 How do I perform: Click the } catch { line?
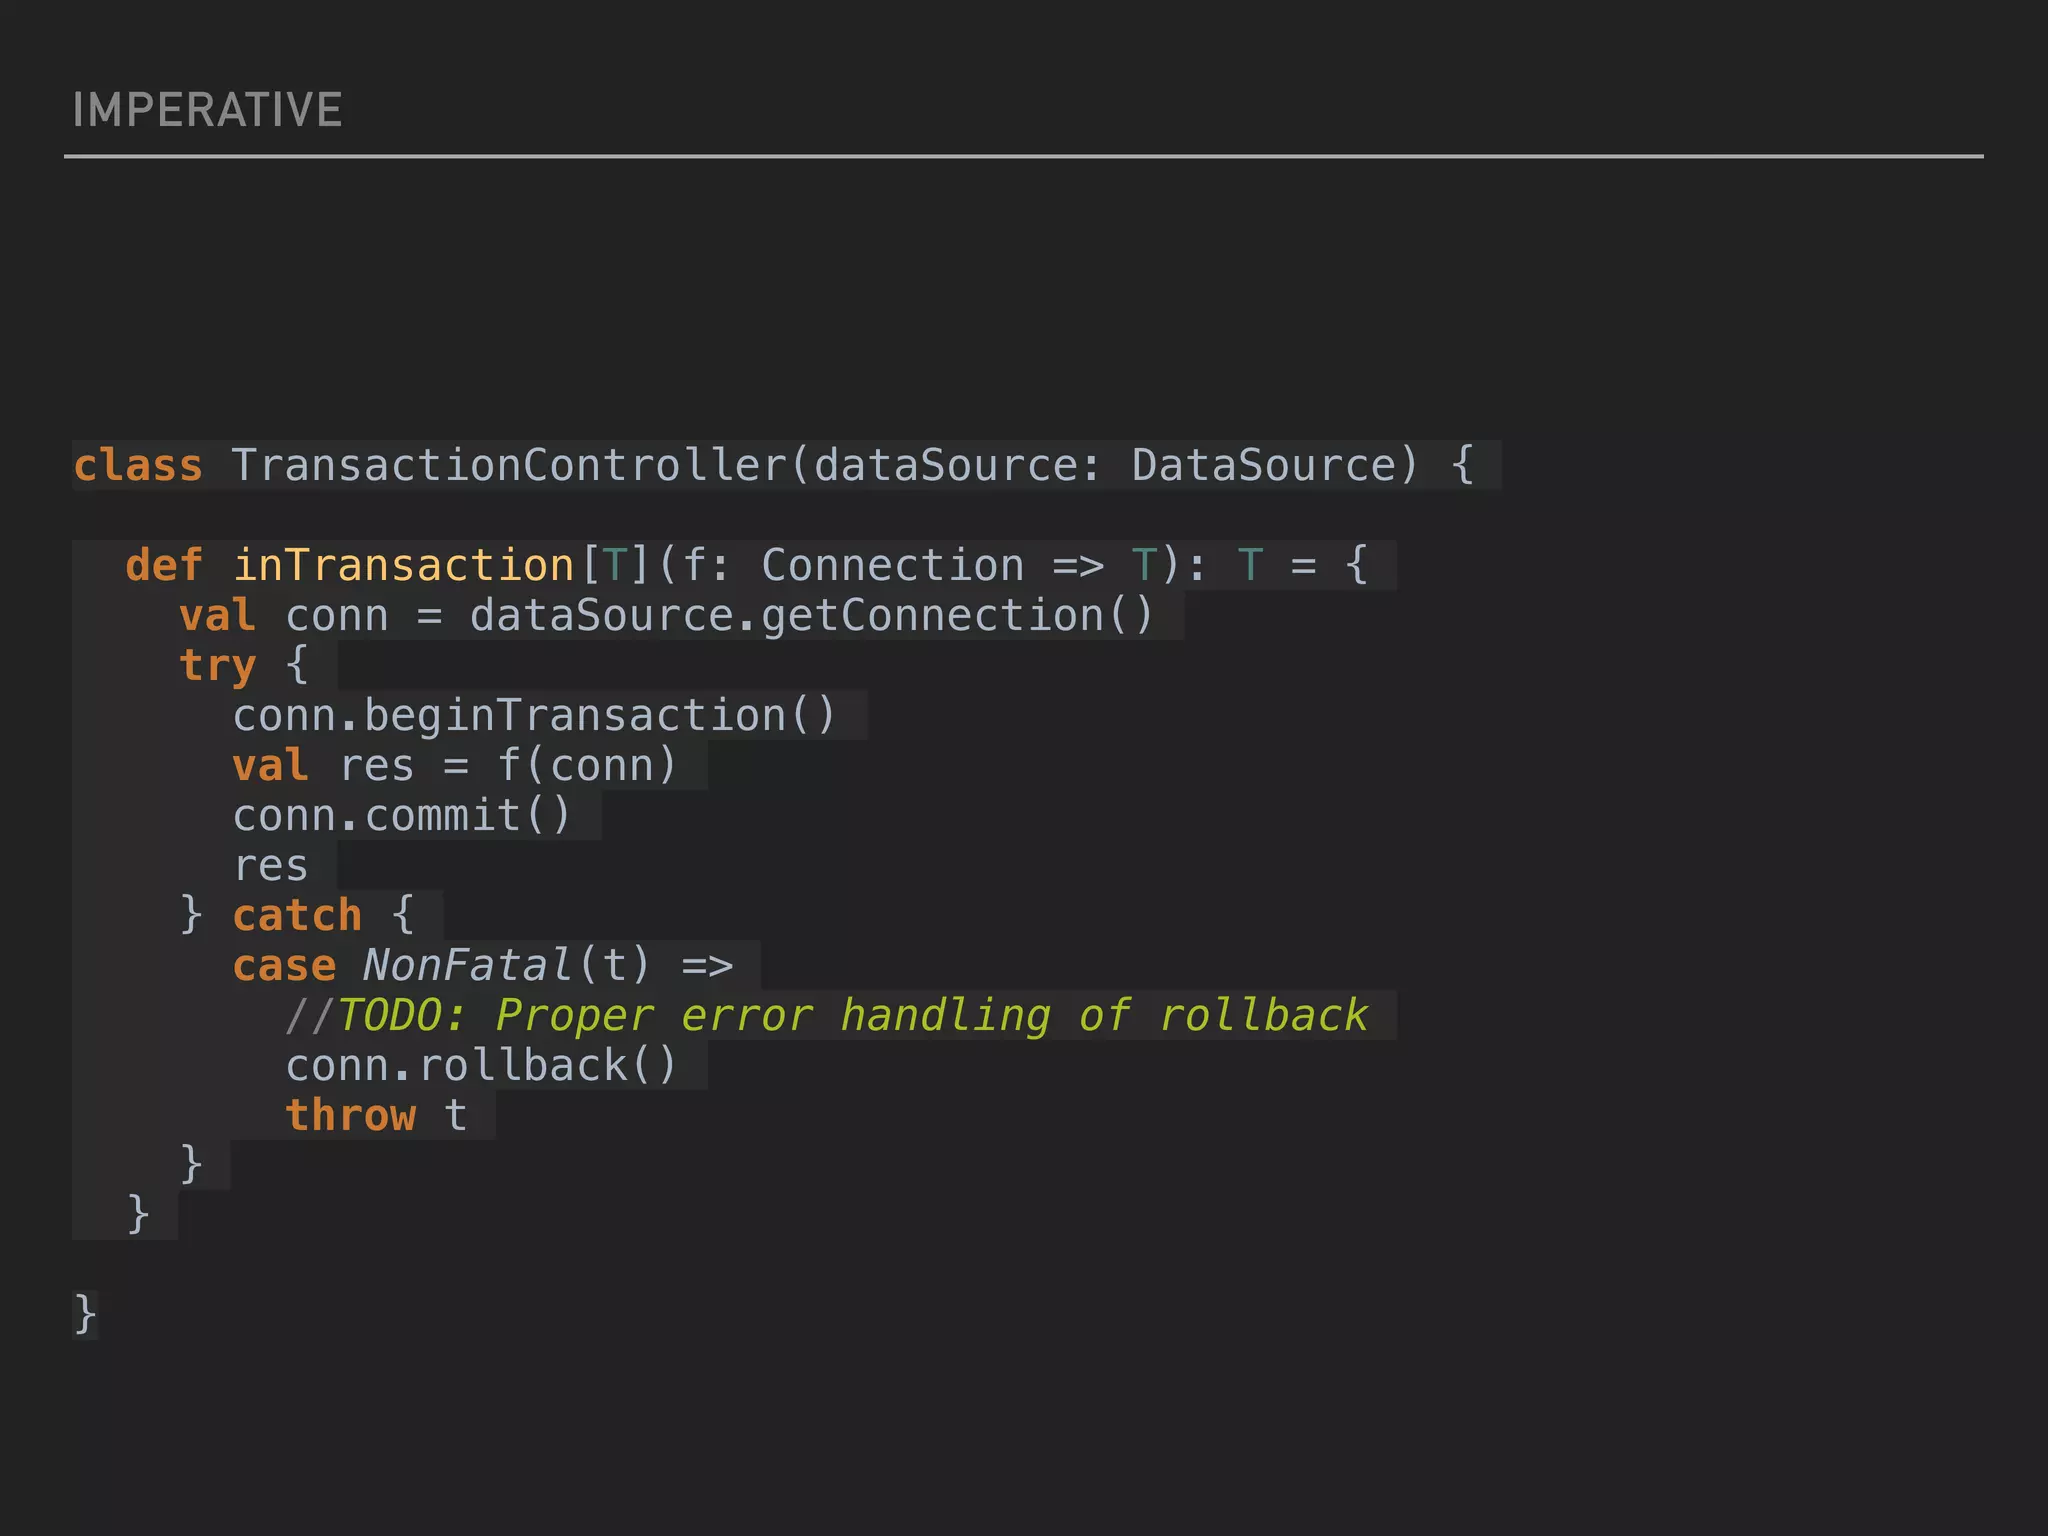[x=297, y=915]
